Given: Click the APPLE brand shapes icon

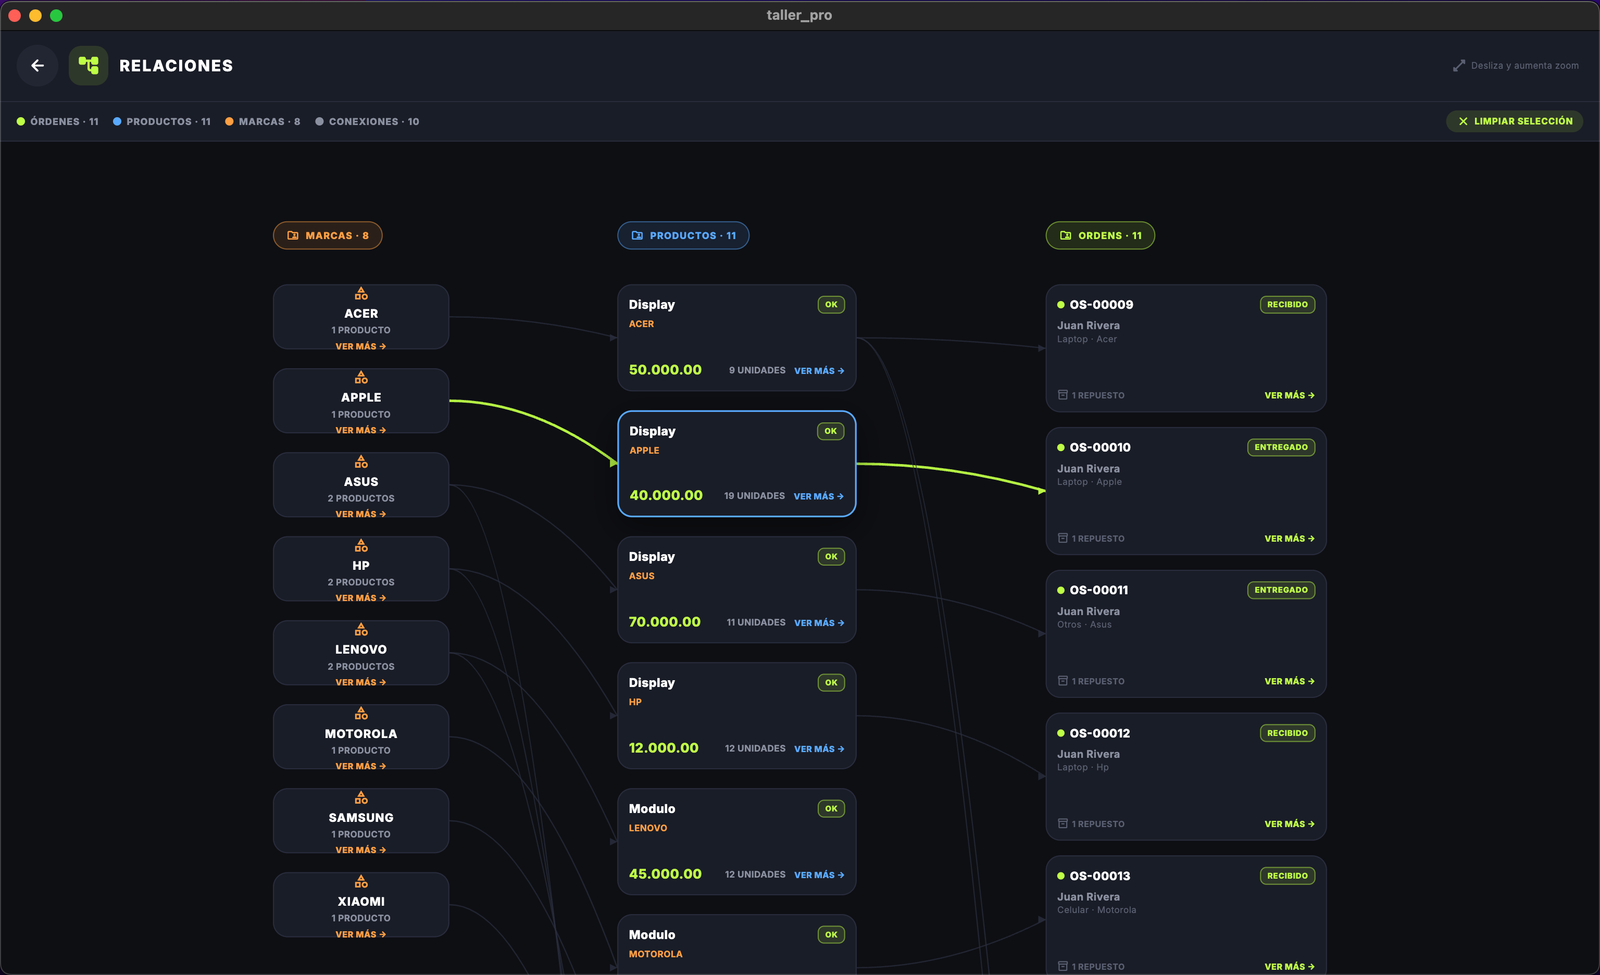Looking at the screenshot, I should coord(361,378).
